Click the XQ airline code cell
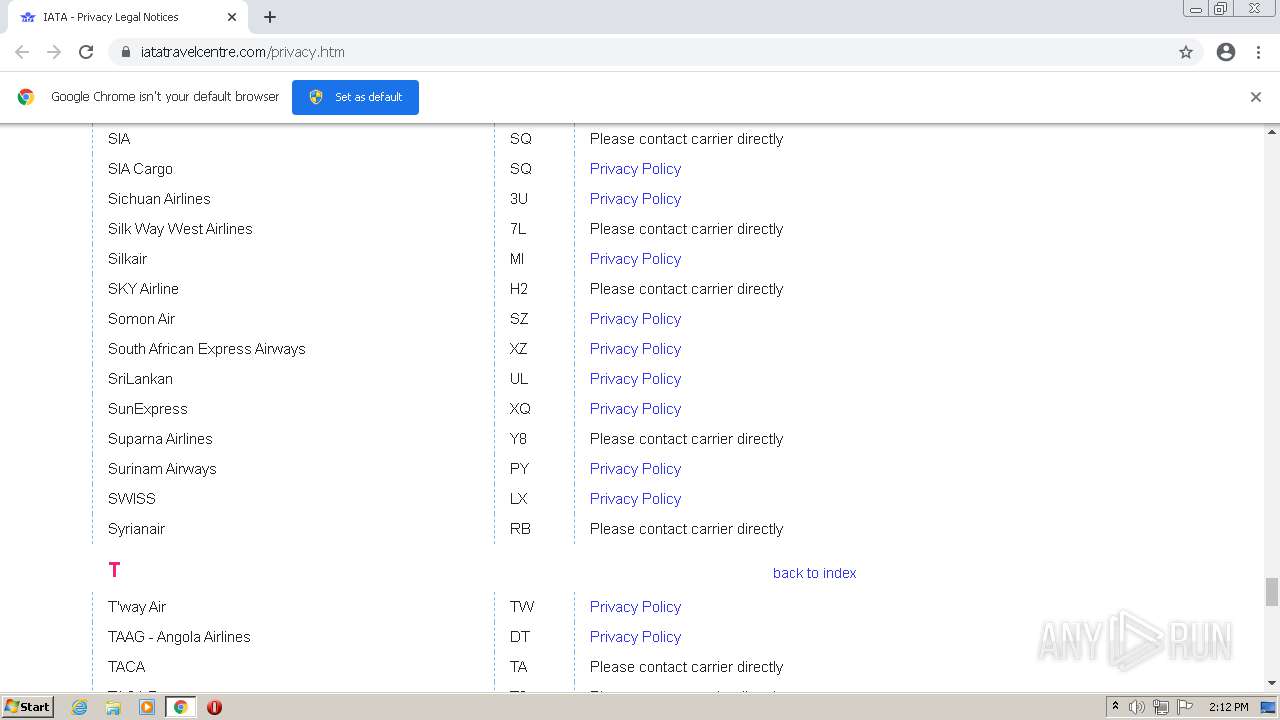The width and height of the screenshot is (1280, 720). click(520, 409)
